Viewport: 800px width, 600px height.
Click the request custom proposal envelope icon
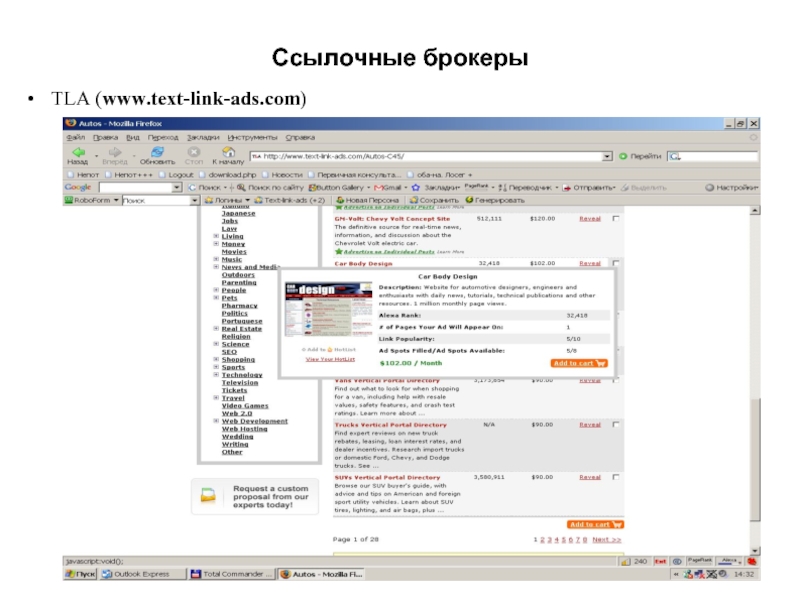208,495
